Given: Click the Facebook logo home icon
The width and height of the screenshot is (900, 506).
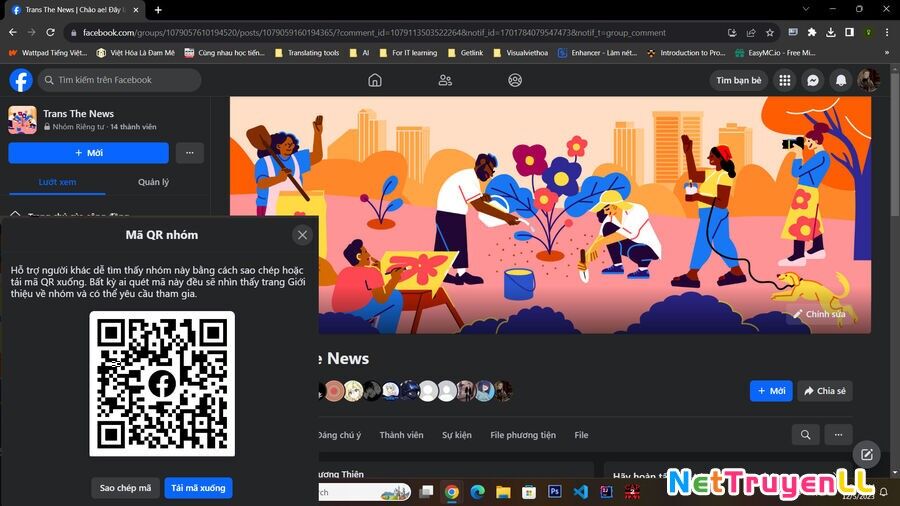Looking at the screenshot, I should [x=21, y=80].
